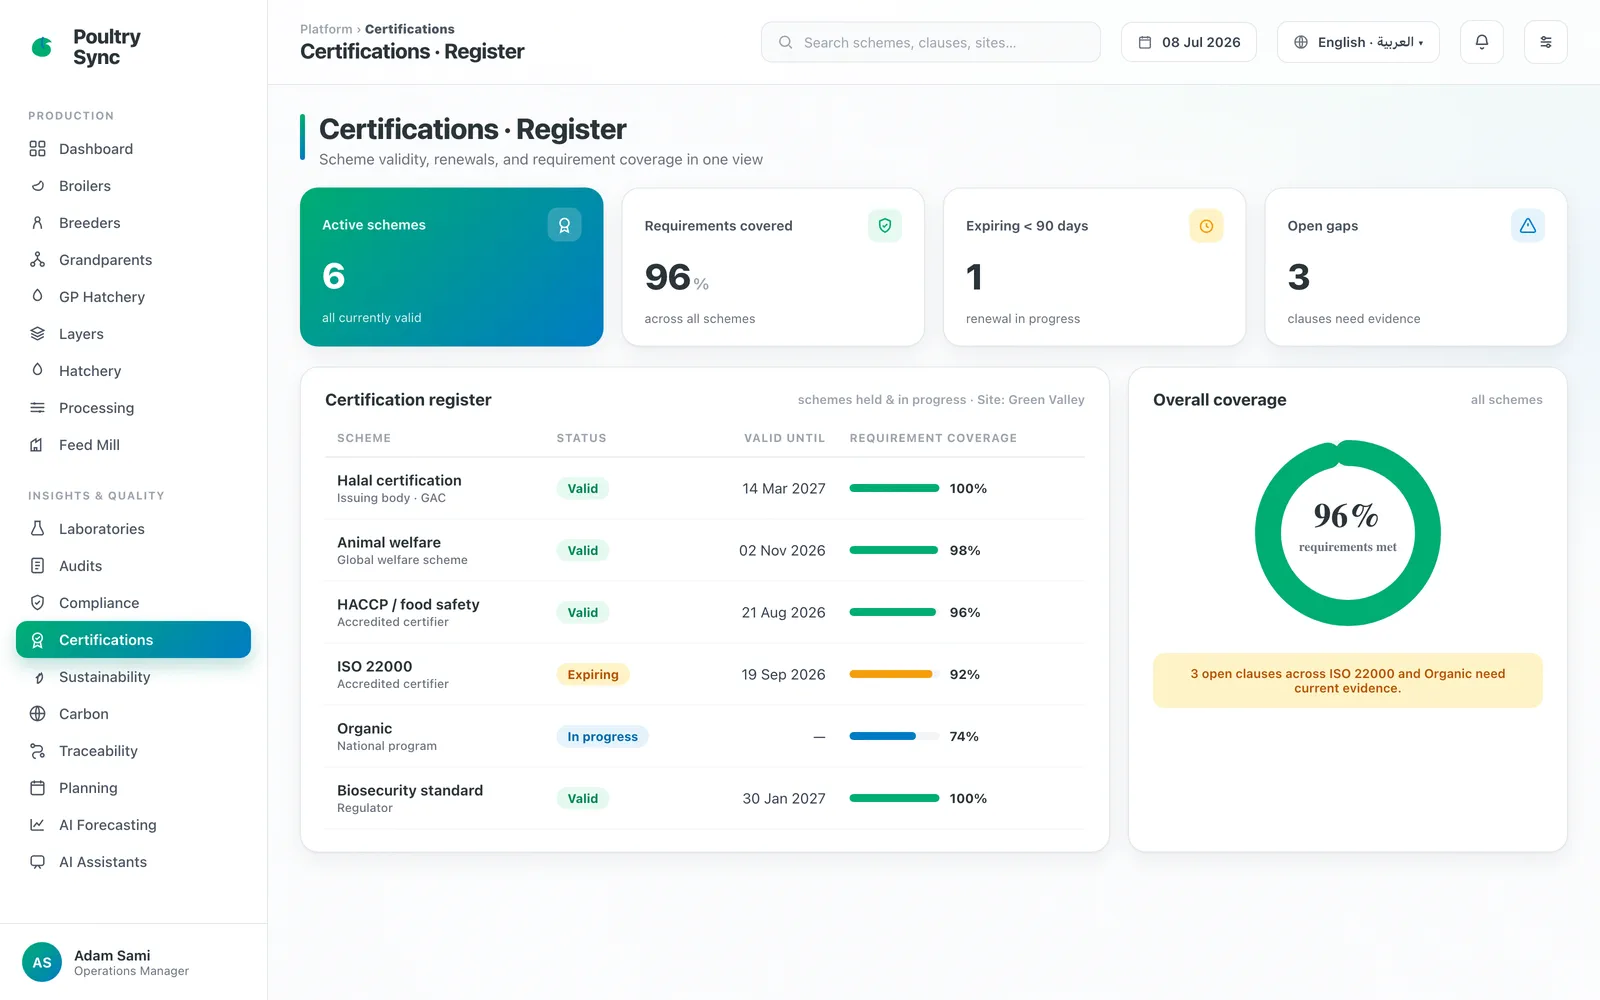This screenshot has height=1000, width=1600.
Task: Click the 14 Mar 2027 valid-until date
Action: point(784,489)
